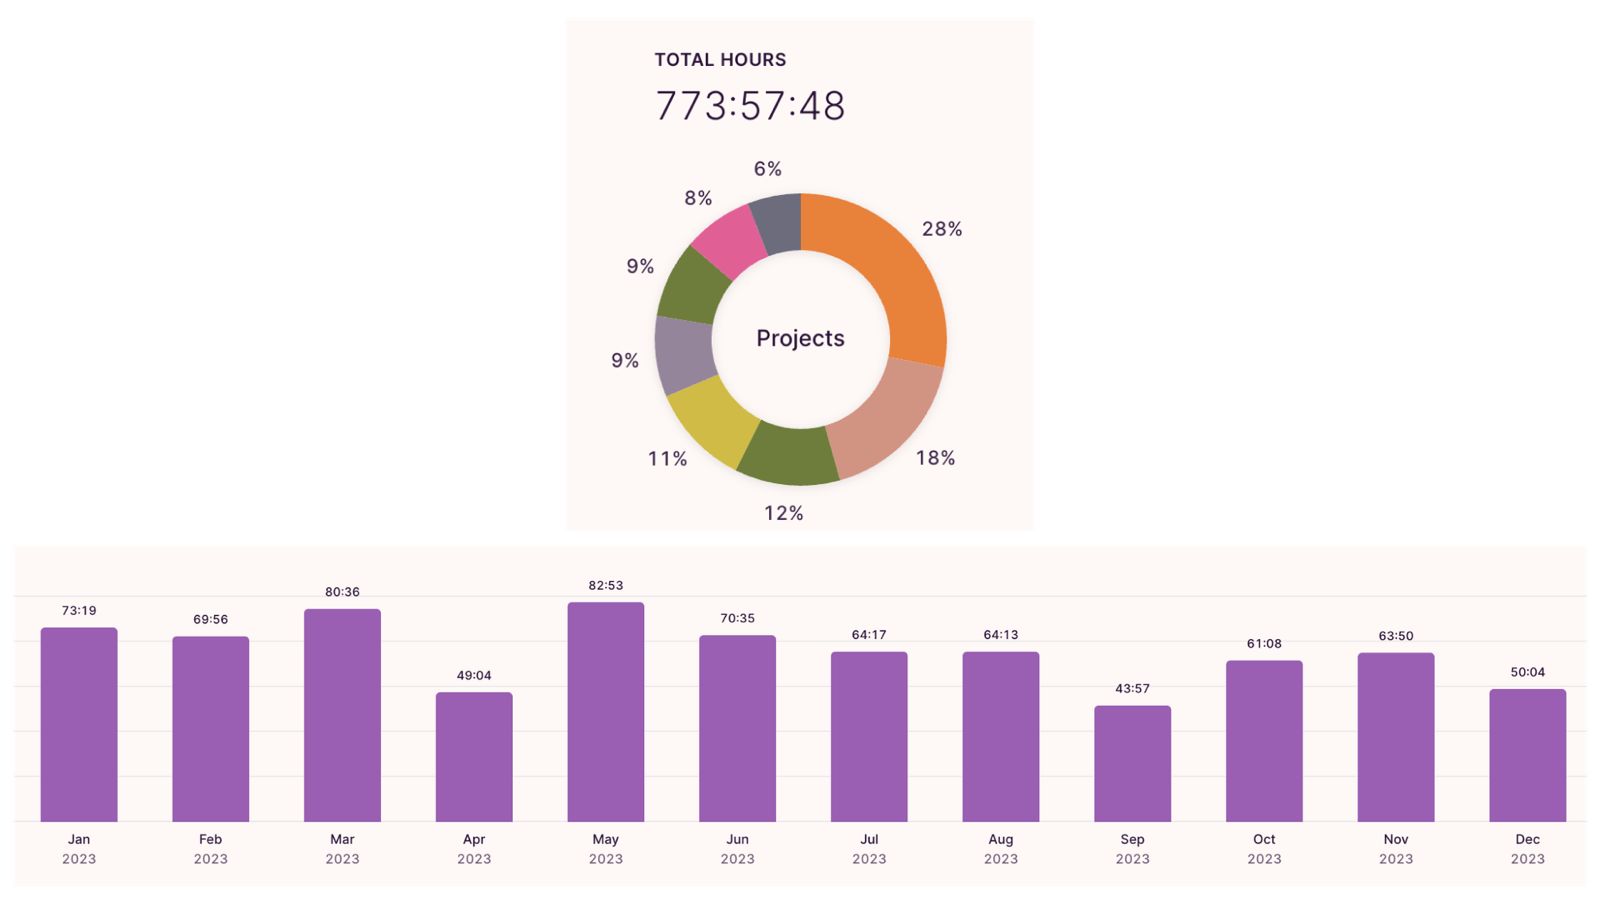Click the Oct 2023 bar

click(1264, 741)
